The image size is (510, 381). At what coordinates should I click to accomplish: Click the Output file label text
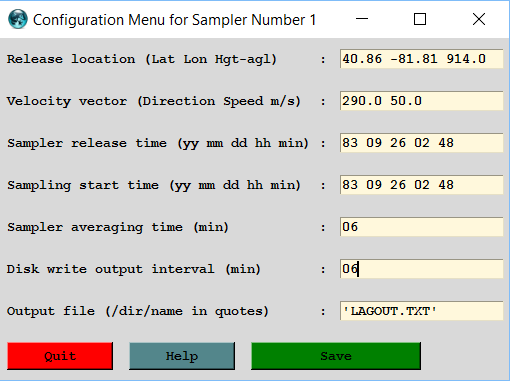pyautogui.click(x=138, y=311)
